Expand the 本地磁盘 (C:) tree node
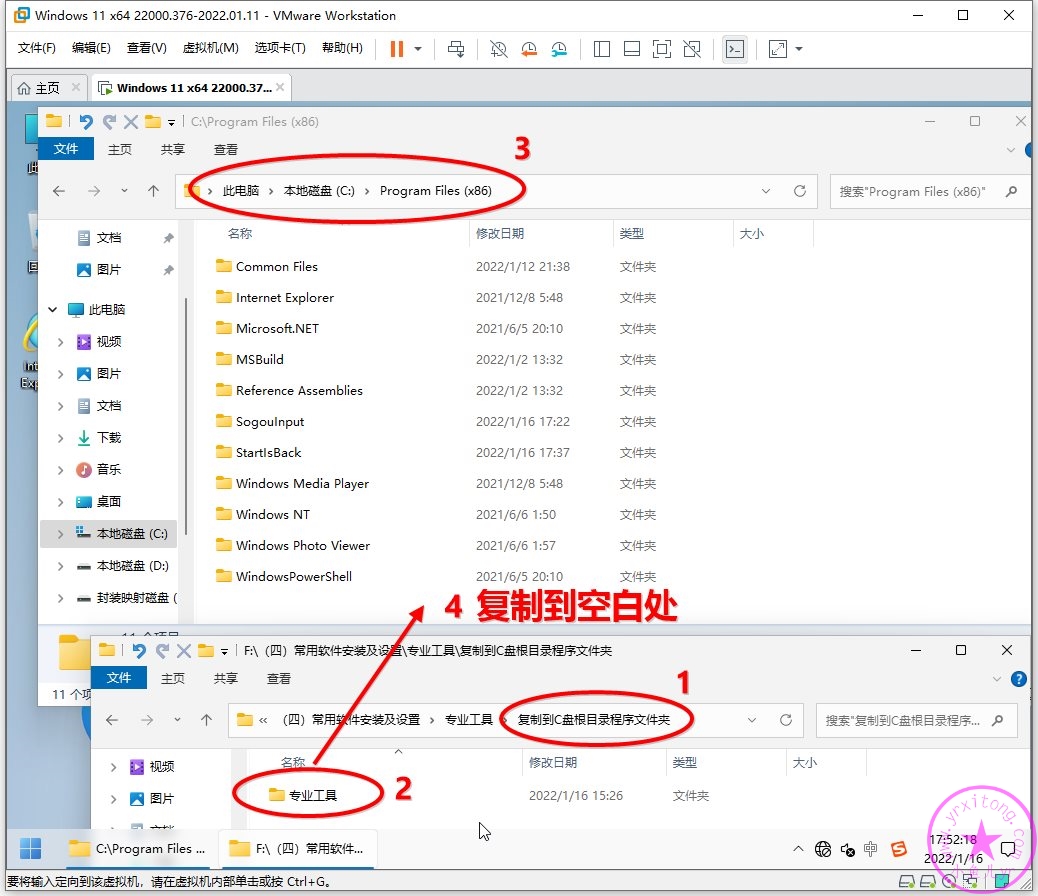 60,534
